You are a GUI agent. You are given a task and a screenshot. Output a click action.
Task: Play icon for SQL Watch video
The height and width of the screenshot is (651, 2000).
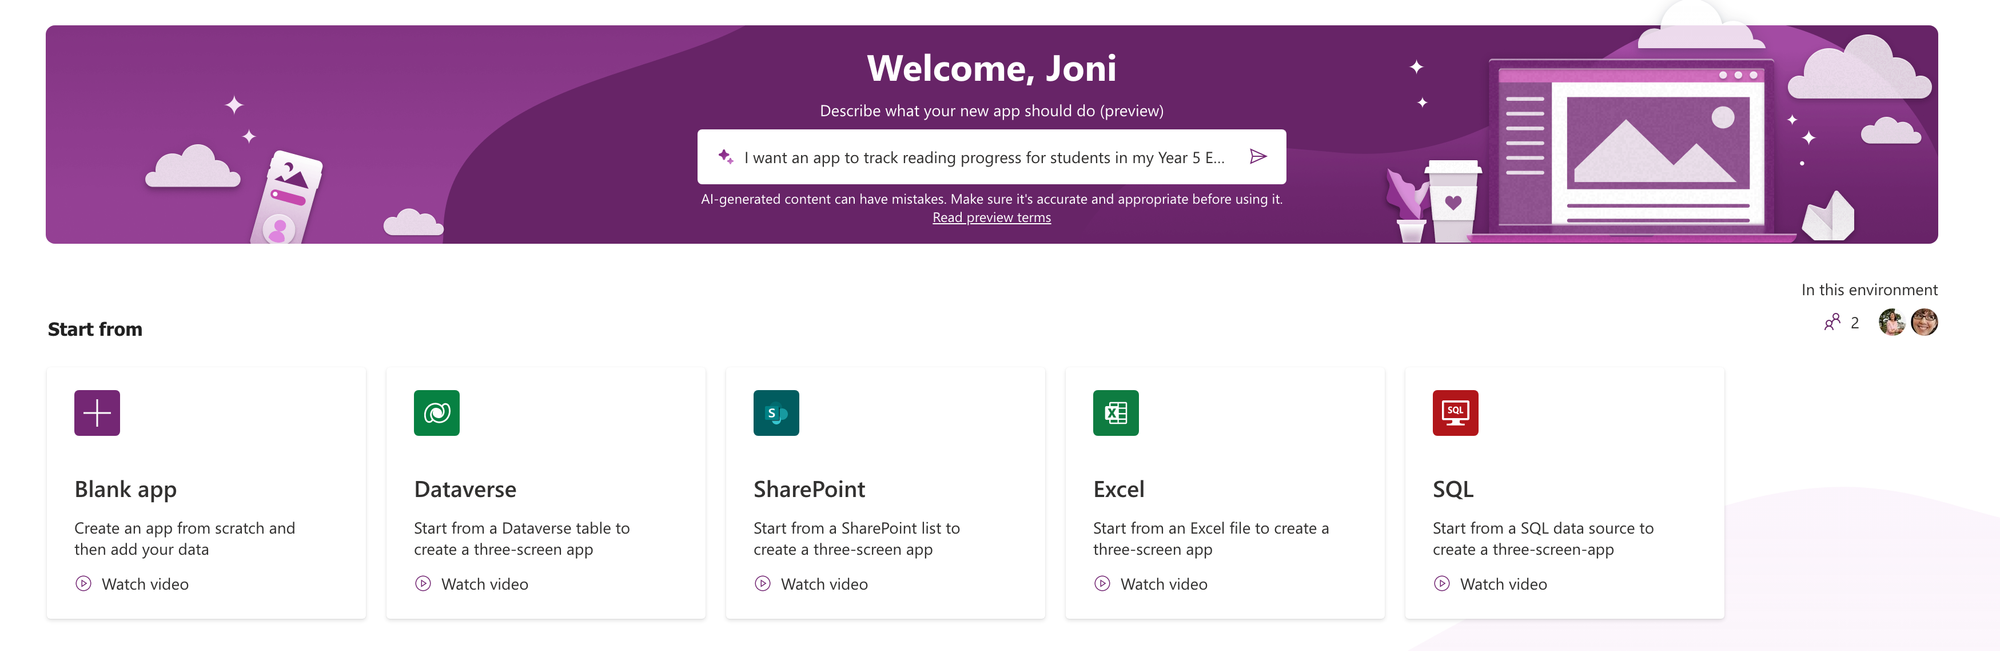1442,584
